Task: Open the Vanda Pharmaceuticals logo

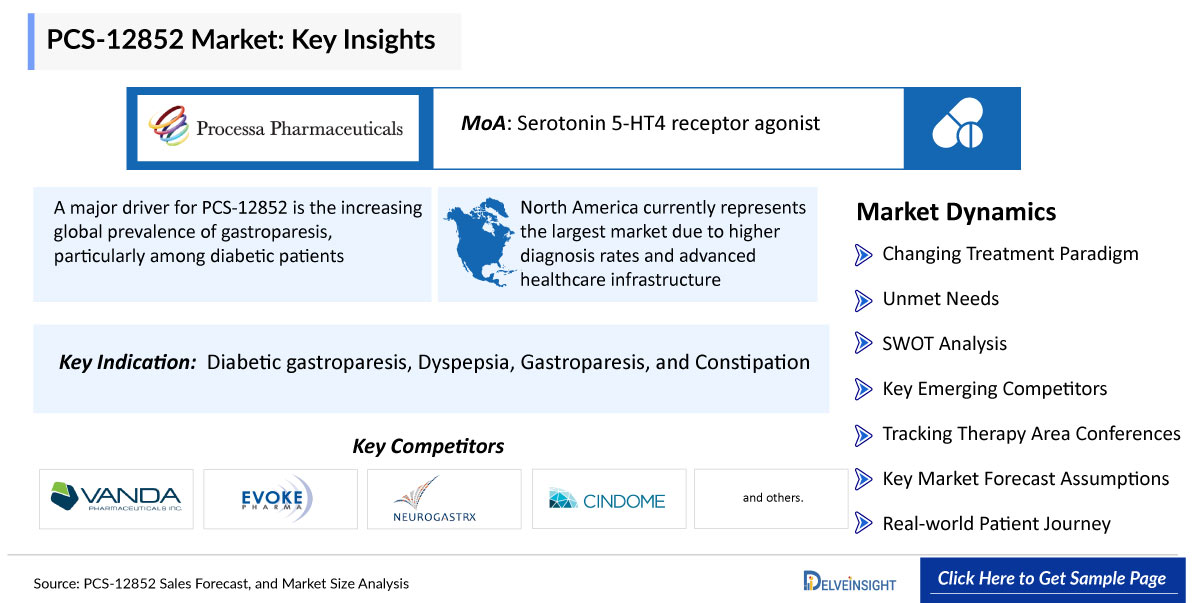Action: click(116, 498)
